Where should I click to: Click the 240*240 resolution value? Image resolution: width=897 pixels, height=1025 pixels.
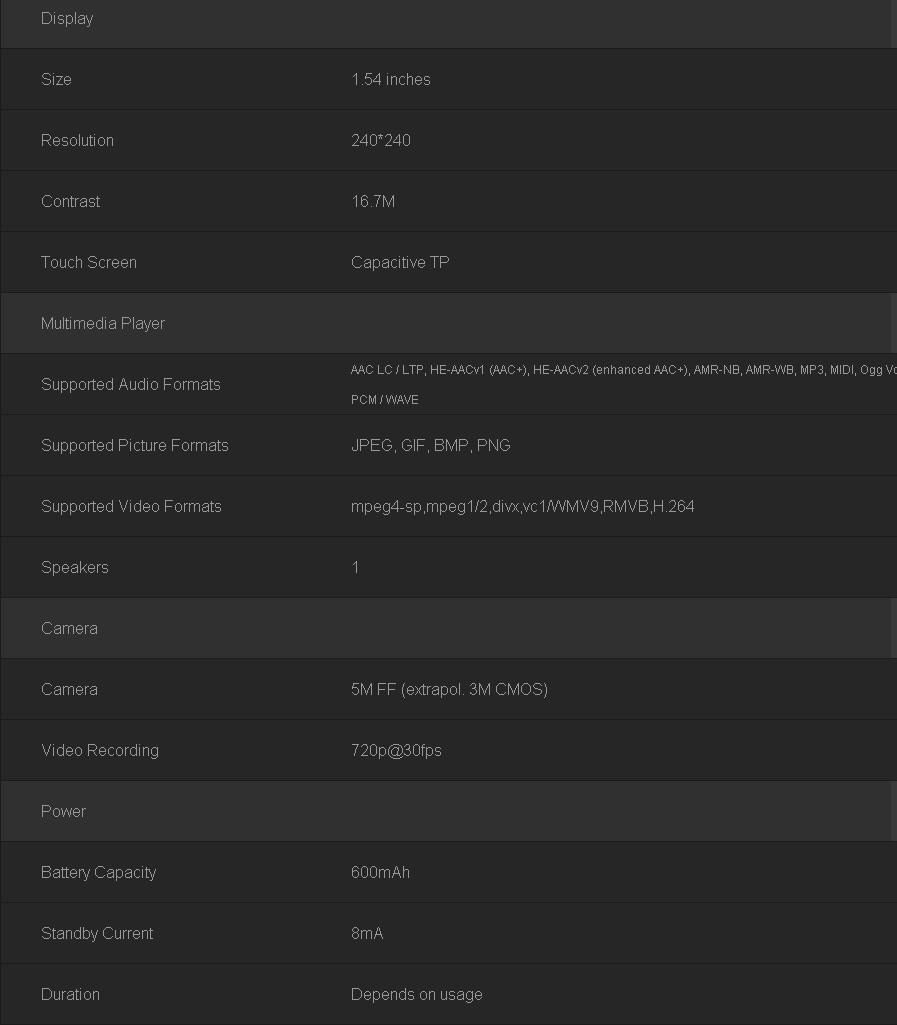point(381,141)
